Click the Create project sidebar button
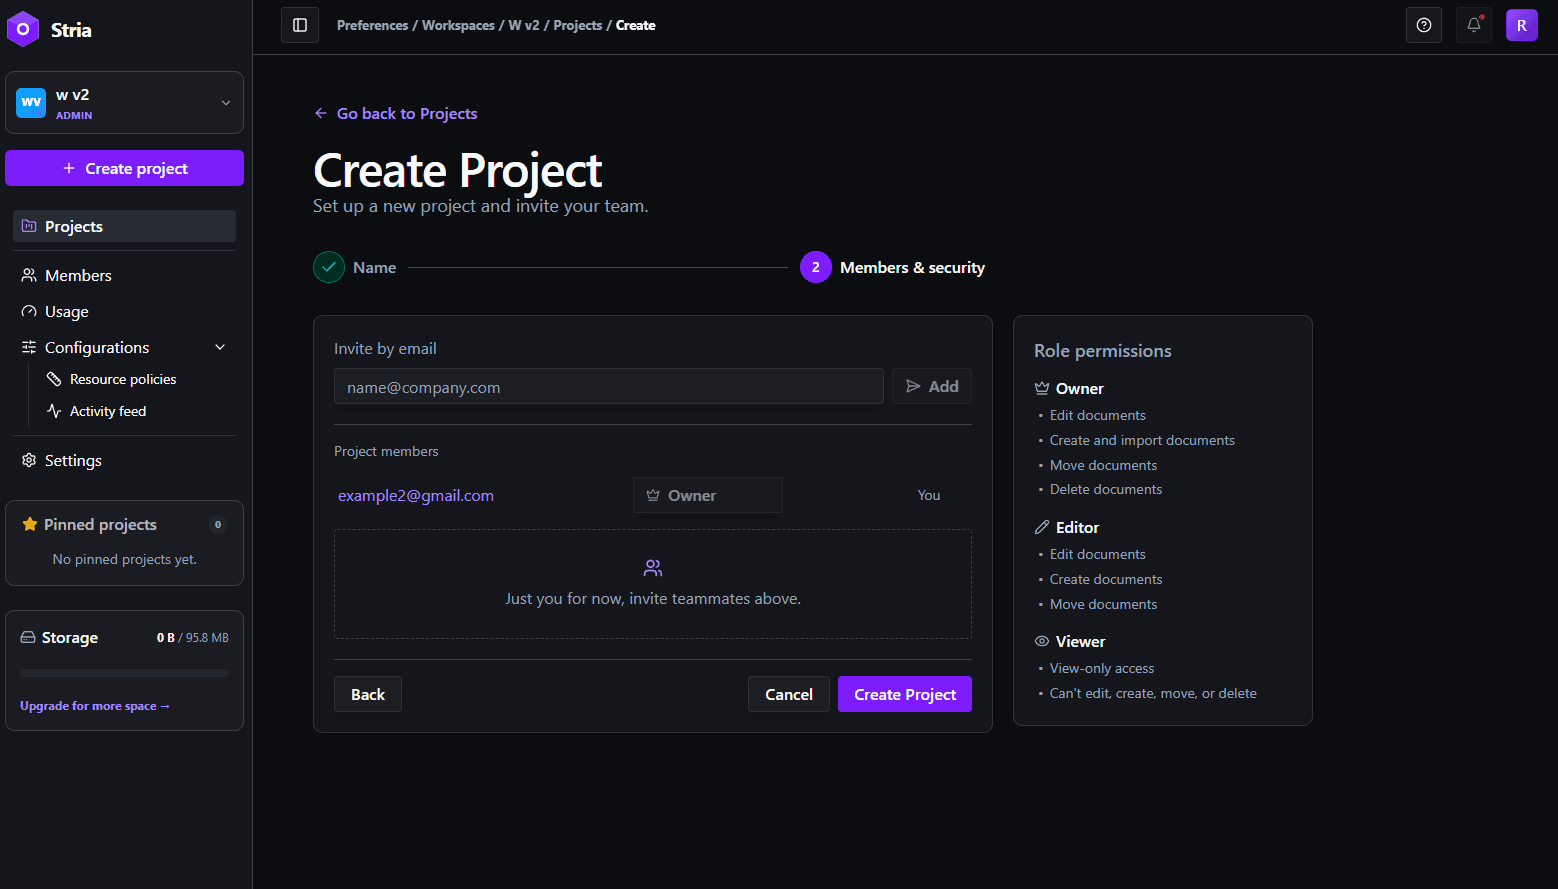 coord(124,168)
